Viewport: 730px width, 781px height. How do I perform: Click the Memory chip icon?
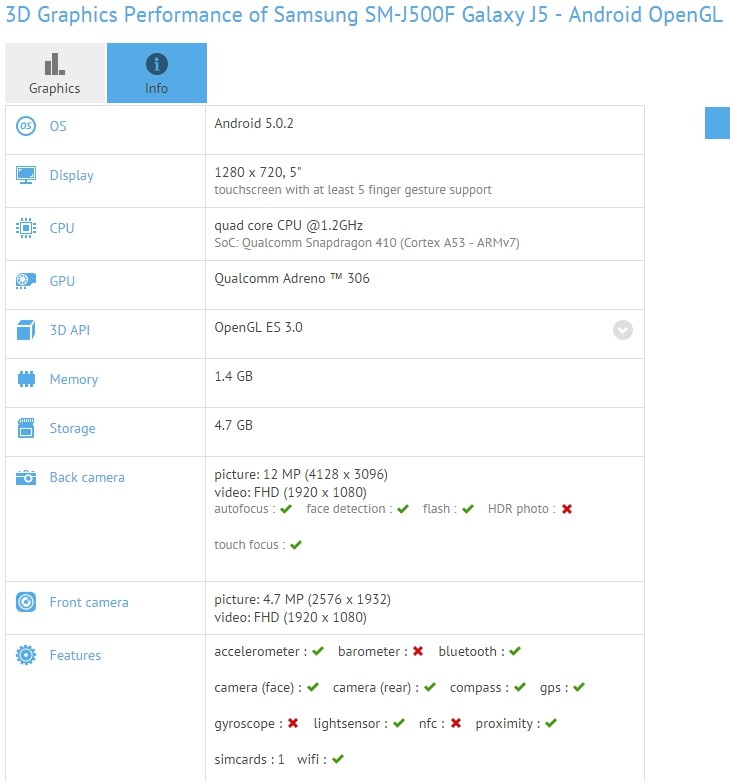tap(26, 379)
